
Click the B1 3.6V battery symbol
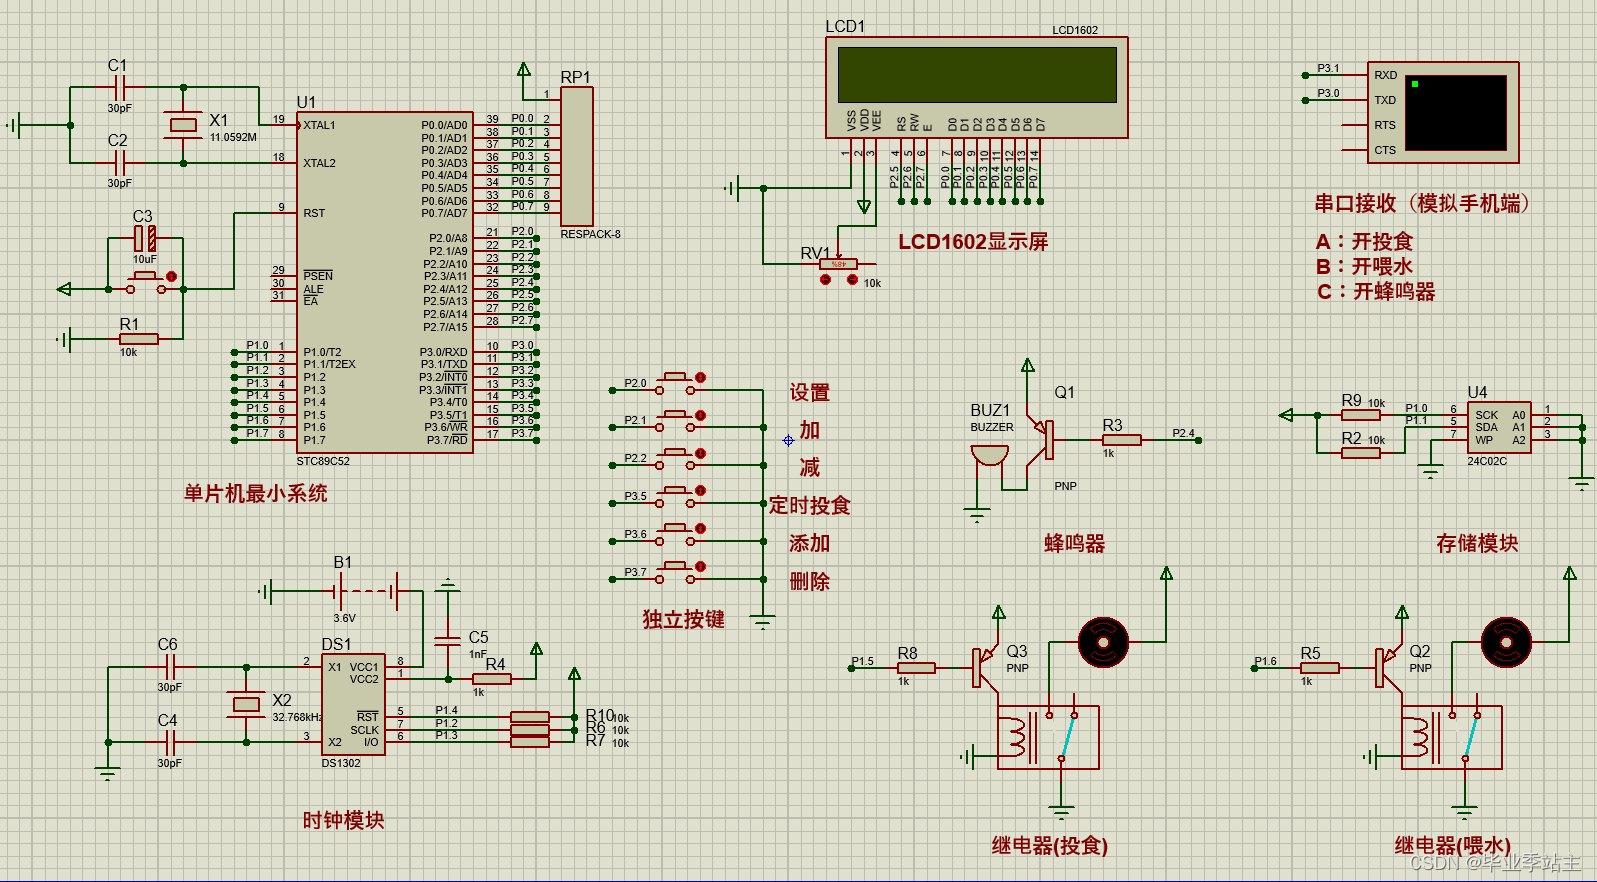[x=365, y=592]
